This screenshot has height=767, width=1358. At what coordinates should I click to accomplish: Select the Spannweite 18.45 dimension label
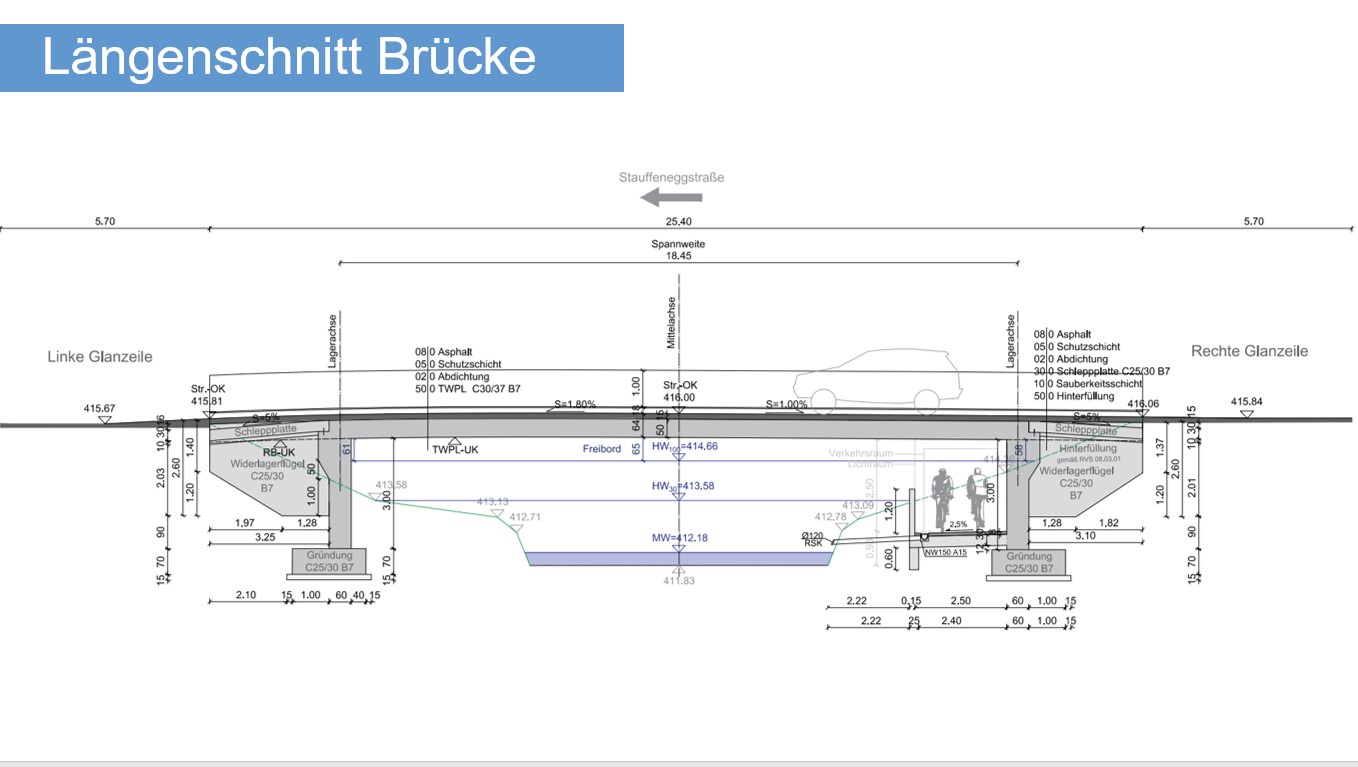pyautogui.click(x=678, y=250)
